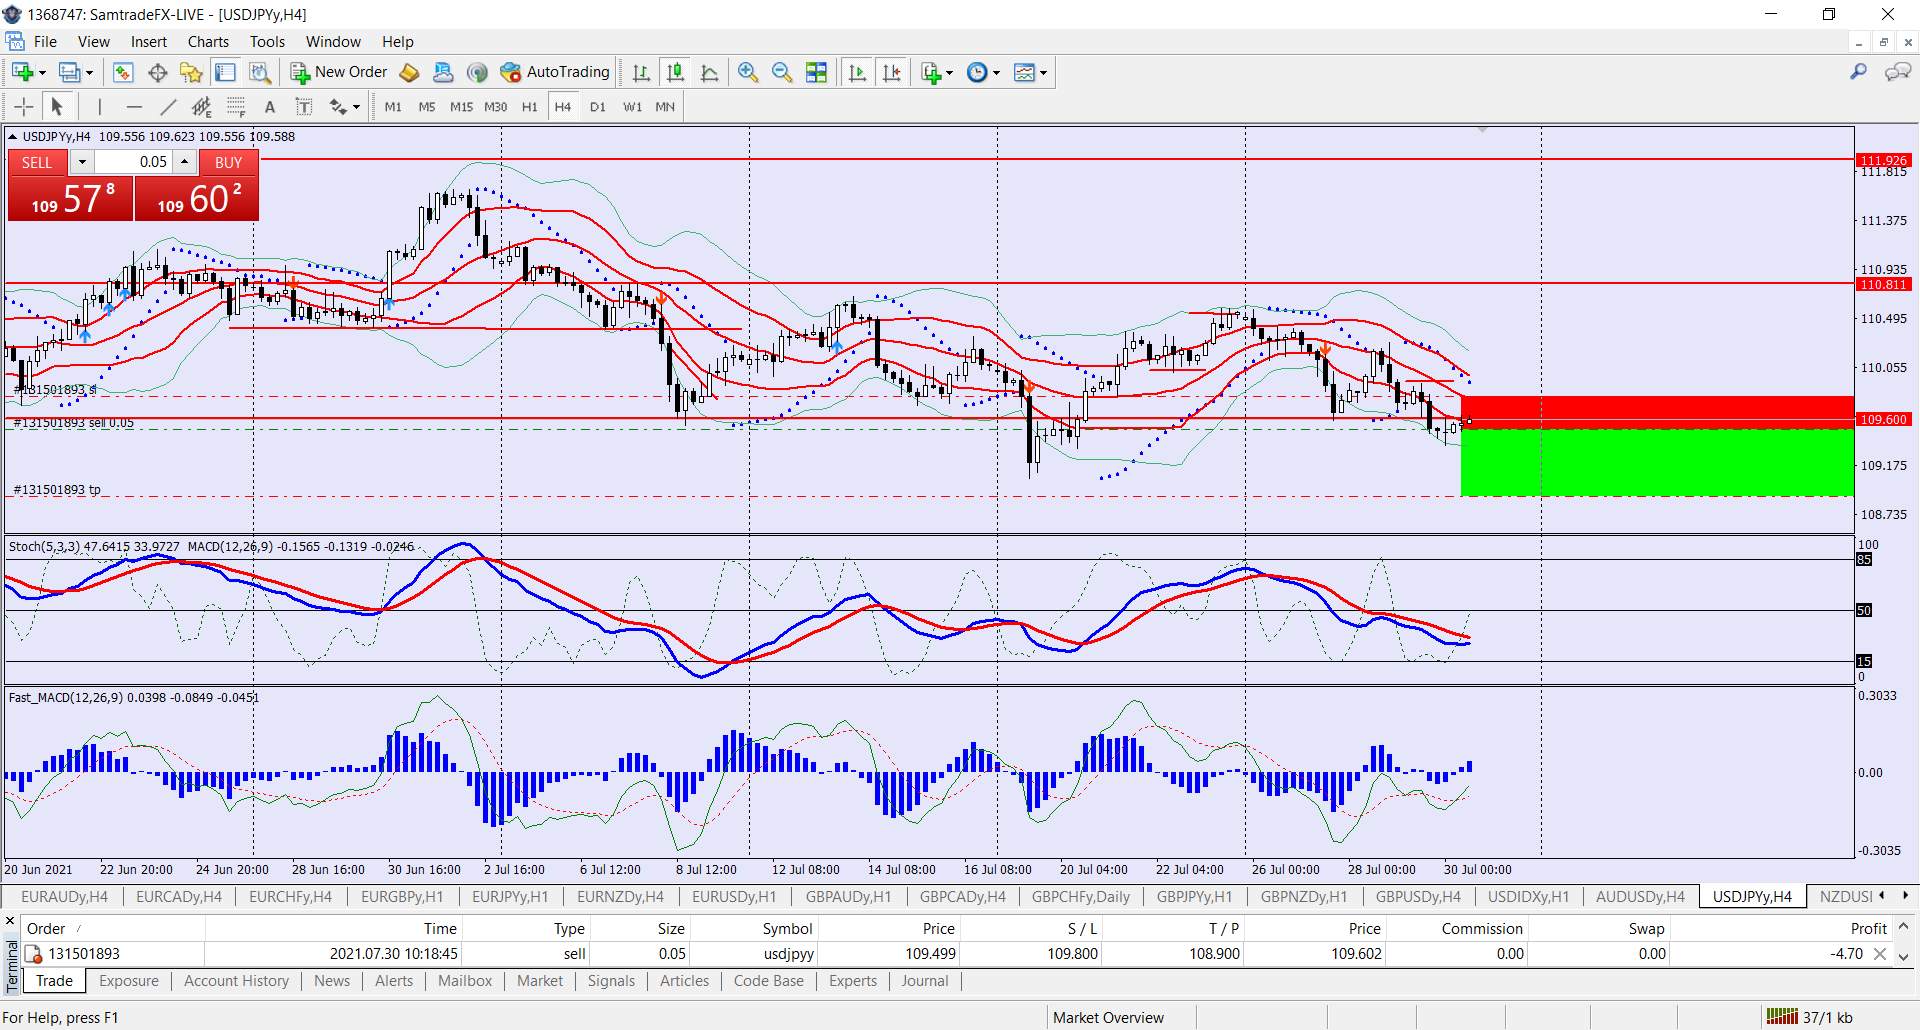Open the New Chart dropdown arrow
The image size is (1920, 1030).
tap(42, 72)
